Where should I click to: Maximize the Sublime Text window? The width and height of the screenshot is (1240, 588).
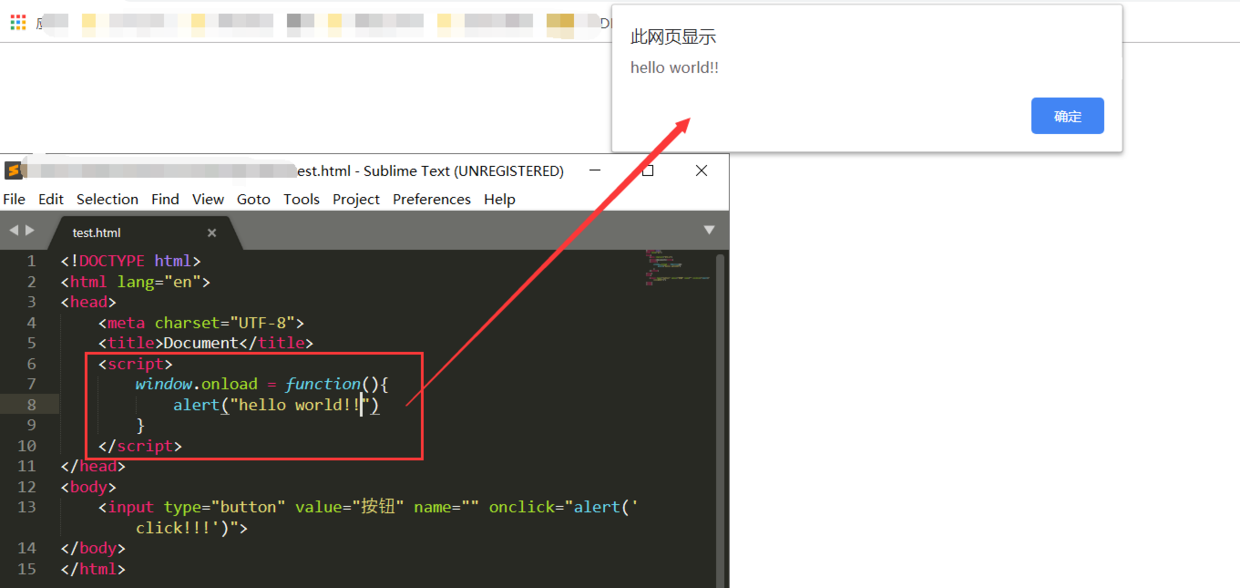coord(648,171)
